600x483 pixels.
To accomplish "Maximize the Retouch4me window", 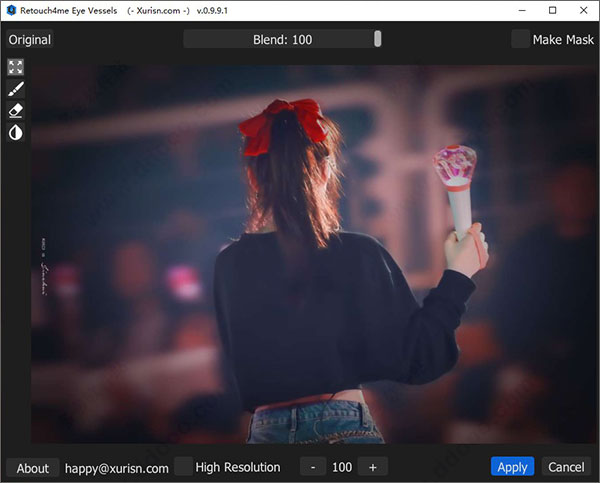I will click(x=553, y=10).
